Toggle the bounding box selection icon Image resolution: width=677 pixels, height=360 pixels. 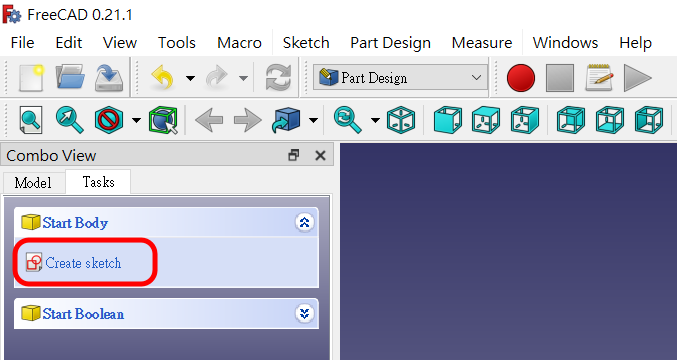tap(163, 120)
